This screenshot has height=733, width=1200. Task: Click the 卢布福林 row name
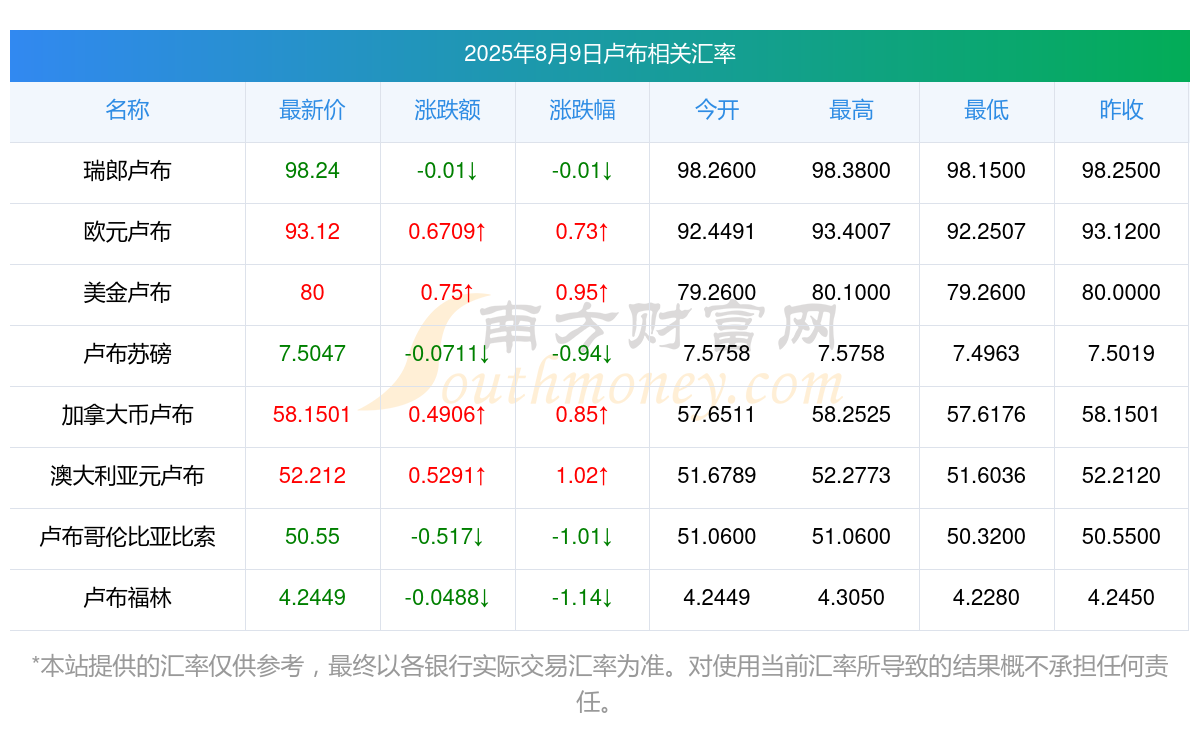pyautogui.click(x=127, y=598)
